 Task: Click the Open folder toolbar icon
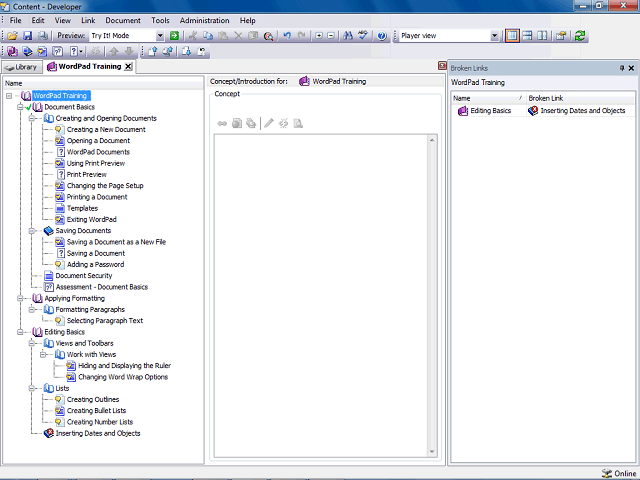(12, 36)
